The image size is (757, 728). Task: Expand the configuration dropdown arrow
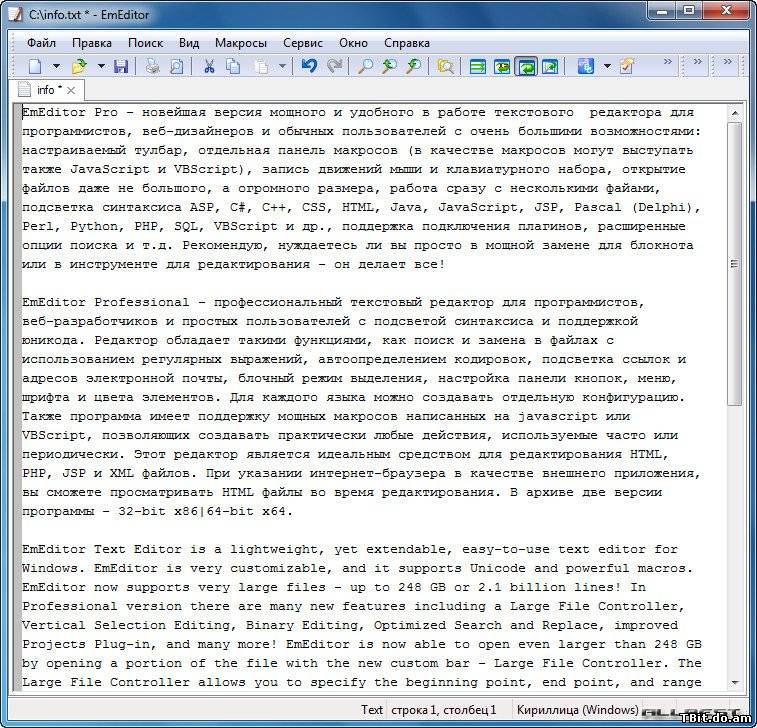607,66
